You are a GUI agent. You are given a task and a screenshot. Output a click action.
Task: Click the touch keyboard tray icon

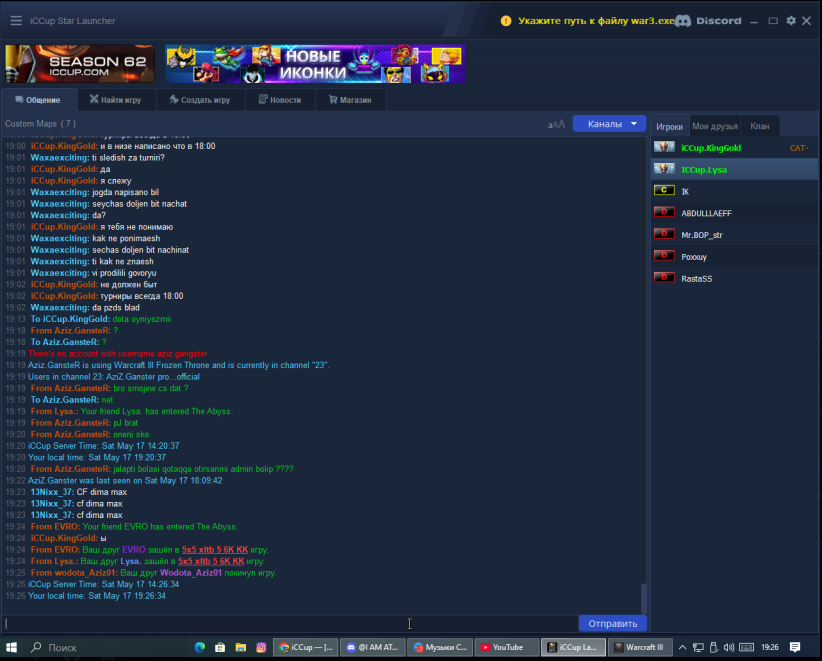pos(747,647)
